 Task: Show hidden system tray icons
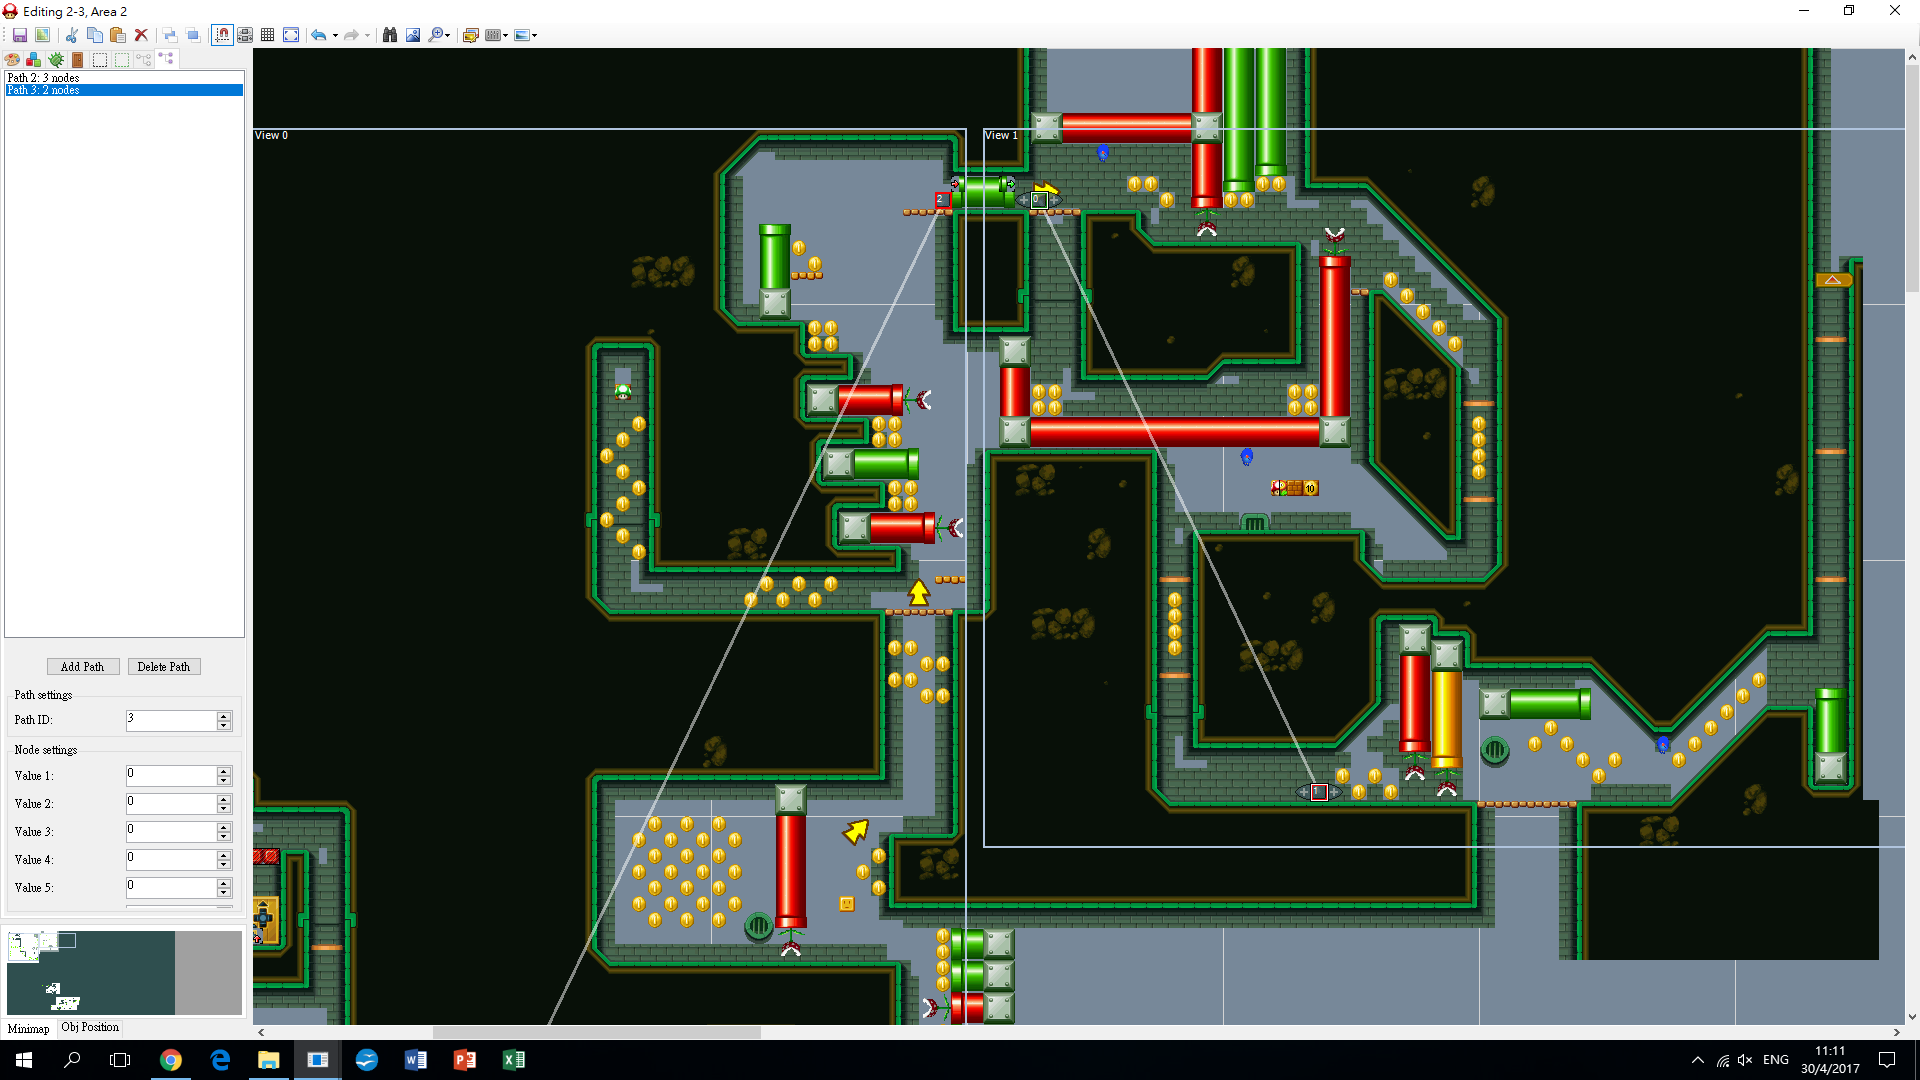(1697, 1060)
